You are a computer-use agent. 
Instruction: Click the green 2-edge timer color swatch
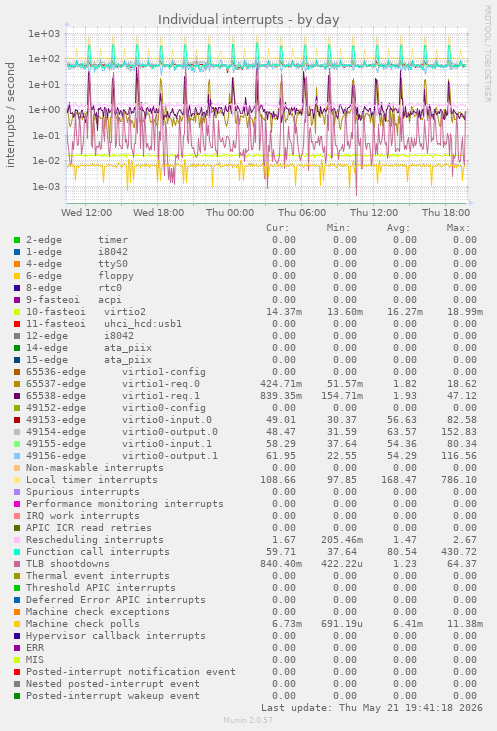click(x=17, y=240)
